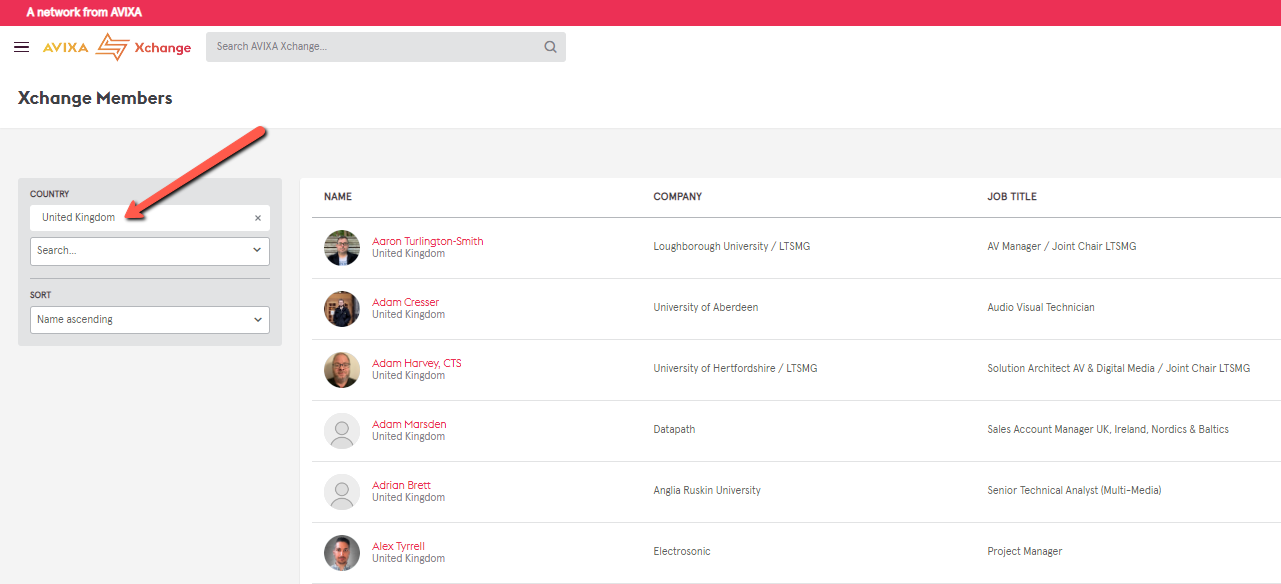Open the Adam Marsden name link
1281x584 pixels.
click(x=409, y=424)
